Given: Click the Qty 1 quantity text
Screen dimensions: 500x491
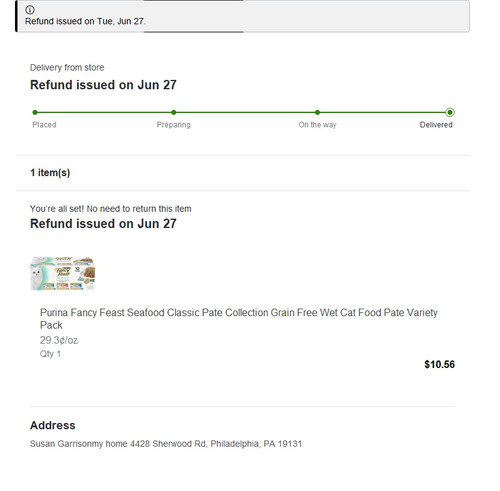Looking at the screenshot, I should (x=50, y=354).
